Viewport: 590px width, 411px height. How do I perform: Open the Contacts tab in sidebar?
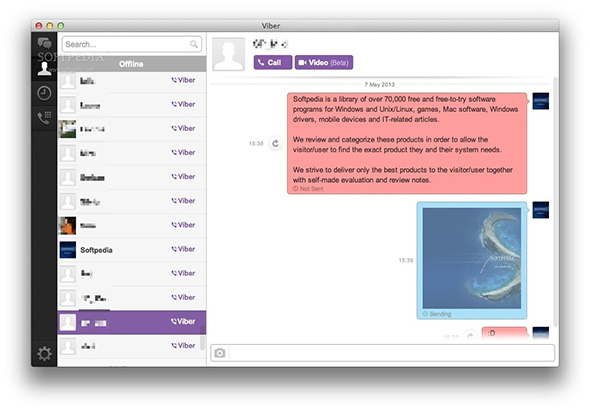click(x=44, y=68)
